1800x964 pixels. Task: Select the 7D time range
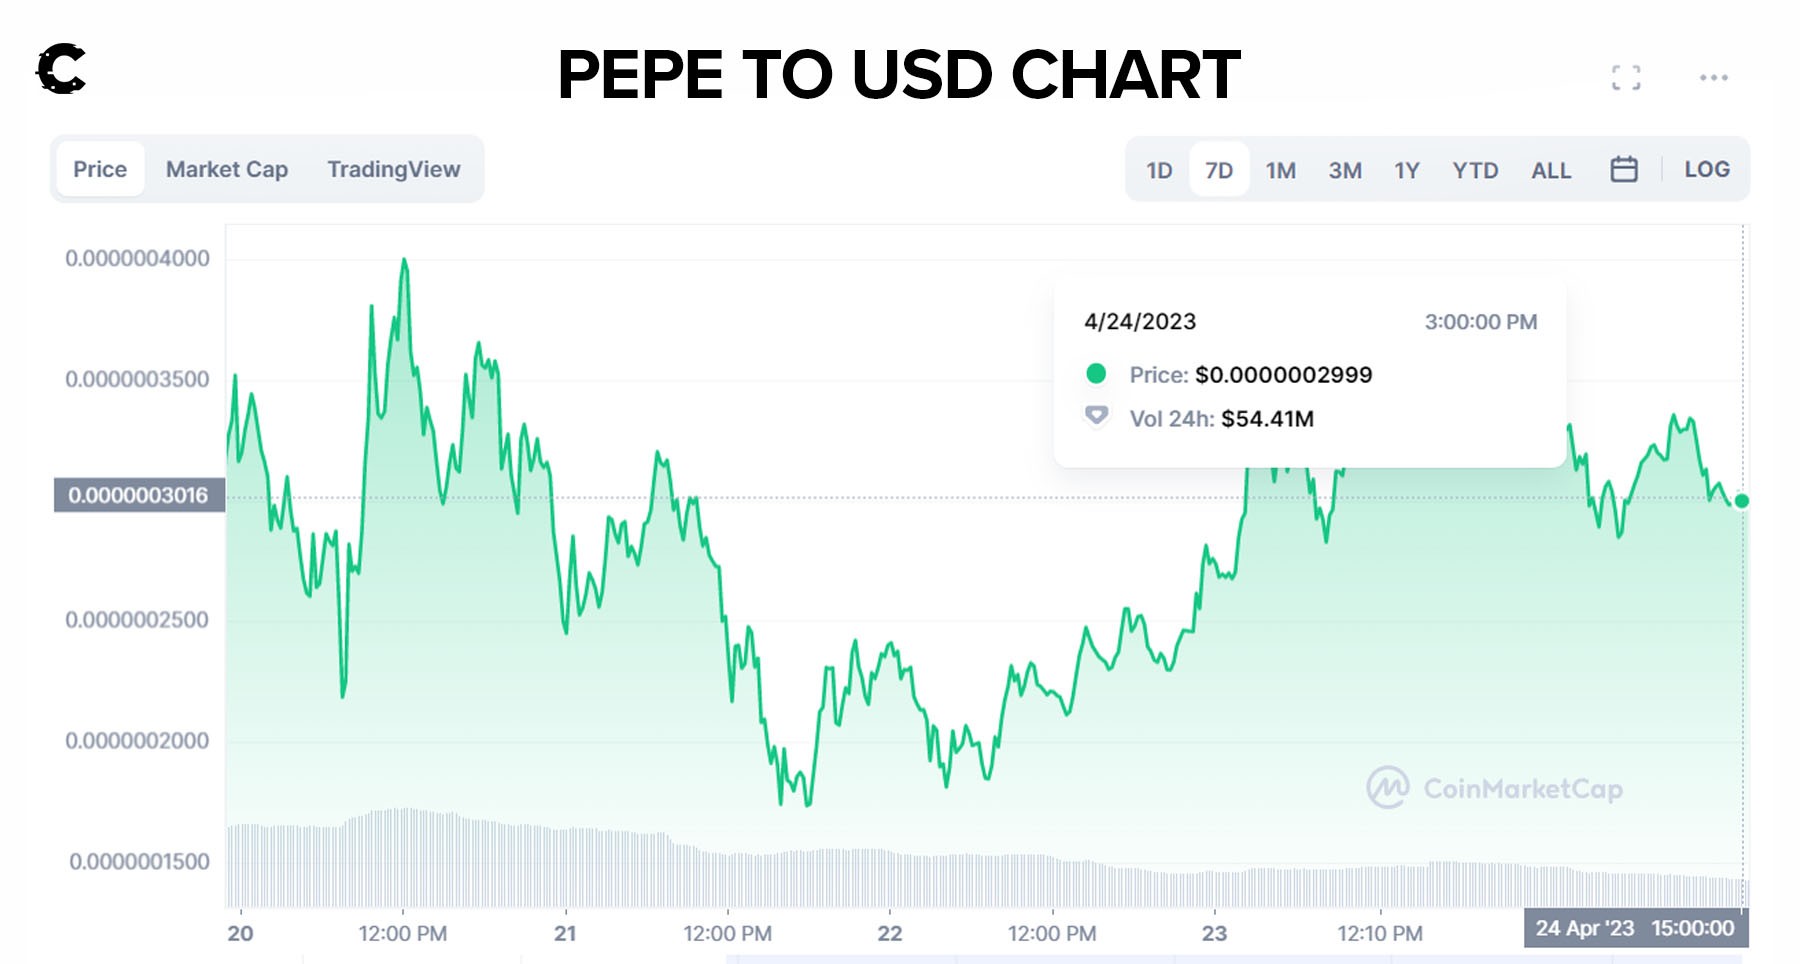point(1219,171)
